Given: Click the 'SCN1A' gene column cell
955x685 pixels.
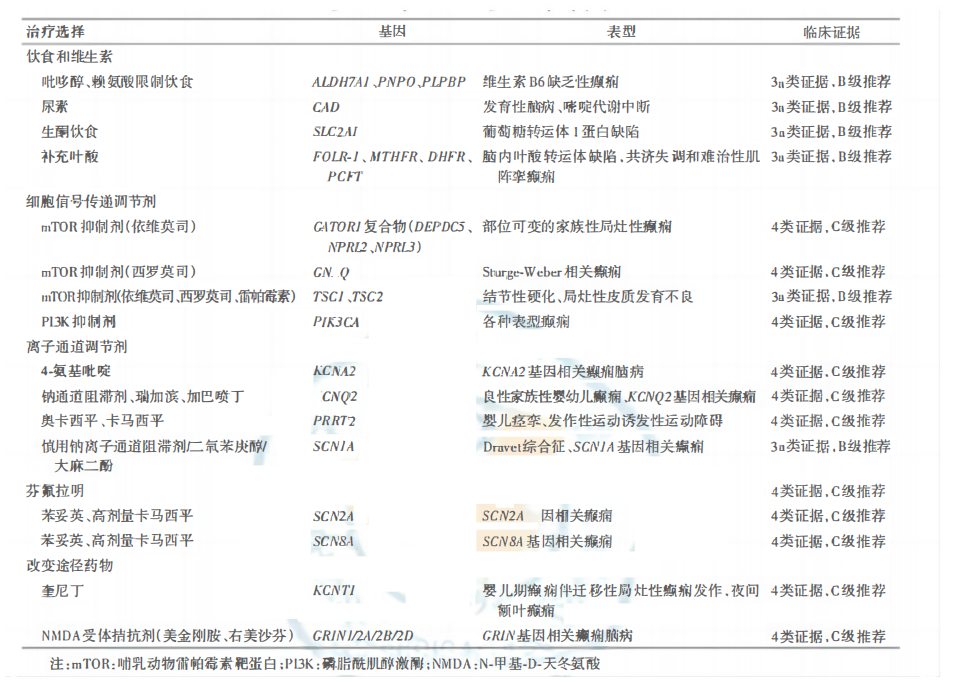Looking at the screenshot, I should [x=333, y=446].
